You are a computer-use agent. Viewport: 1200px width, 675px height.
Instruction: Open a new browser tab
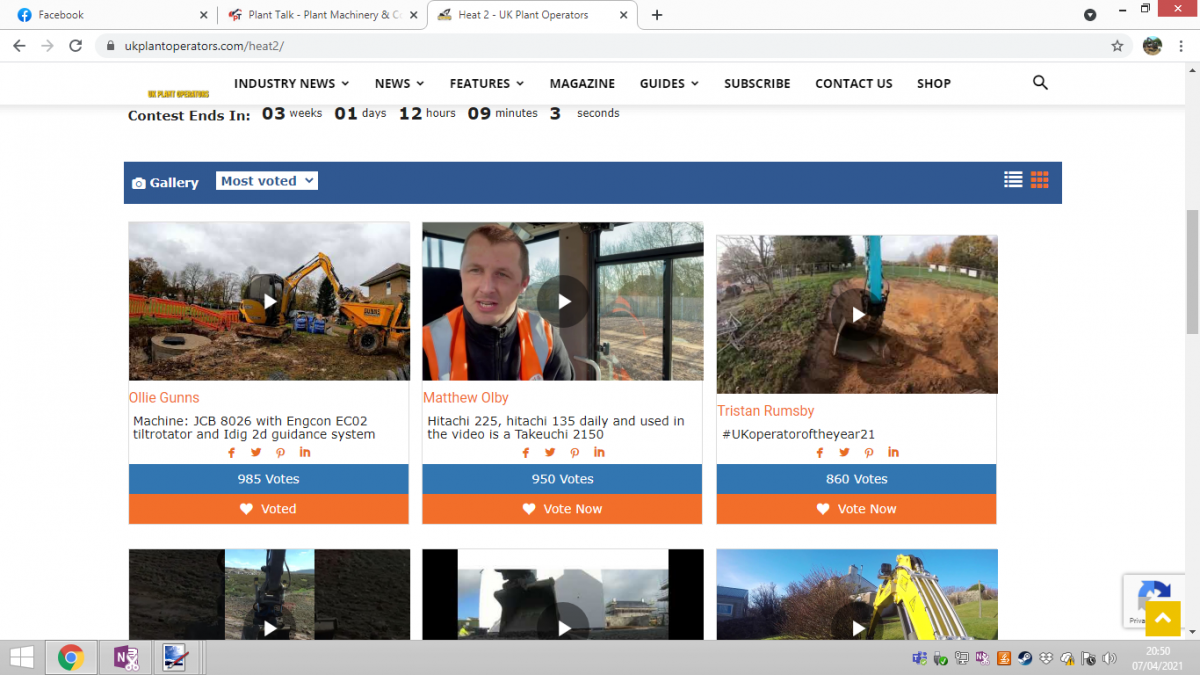point(656,15)
